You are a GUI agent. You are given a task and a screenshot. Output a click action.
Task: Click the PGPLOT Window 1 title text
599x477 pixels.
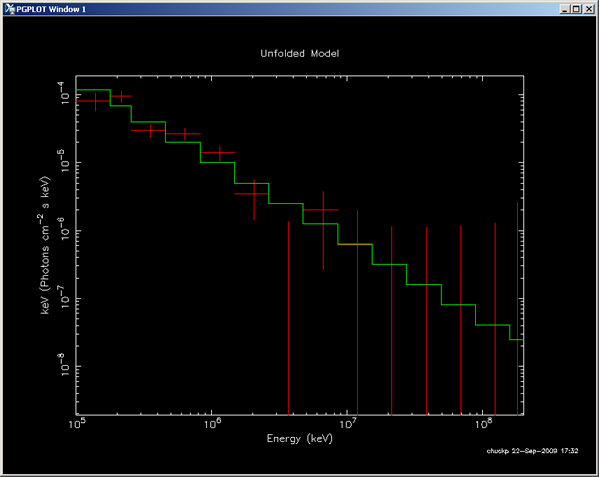click(51, 9)
